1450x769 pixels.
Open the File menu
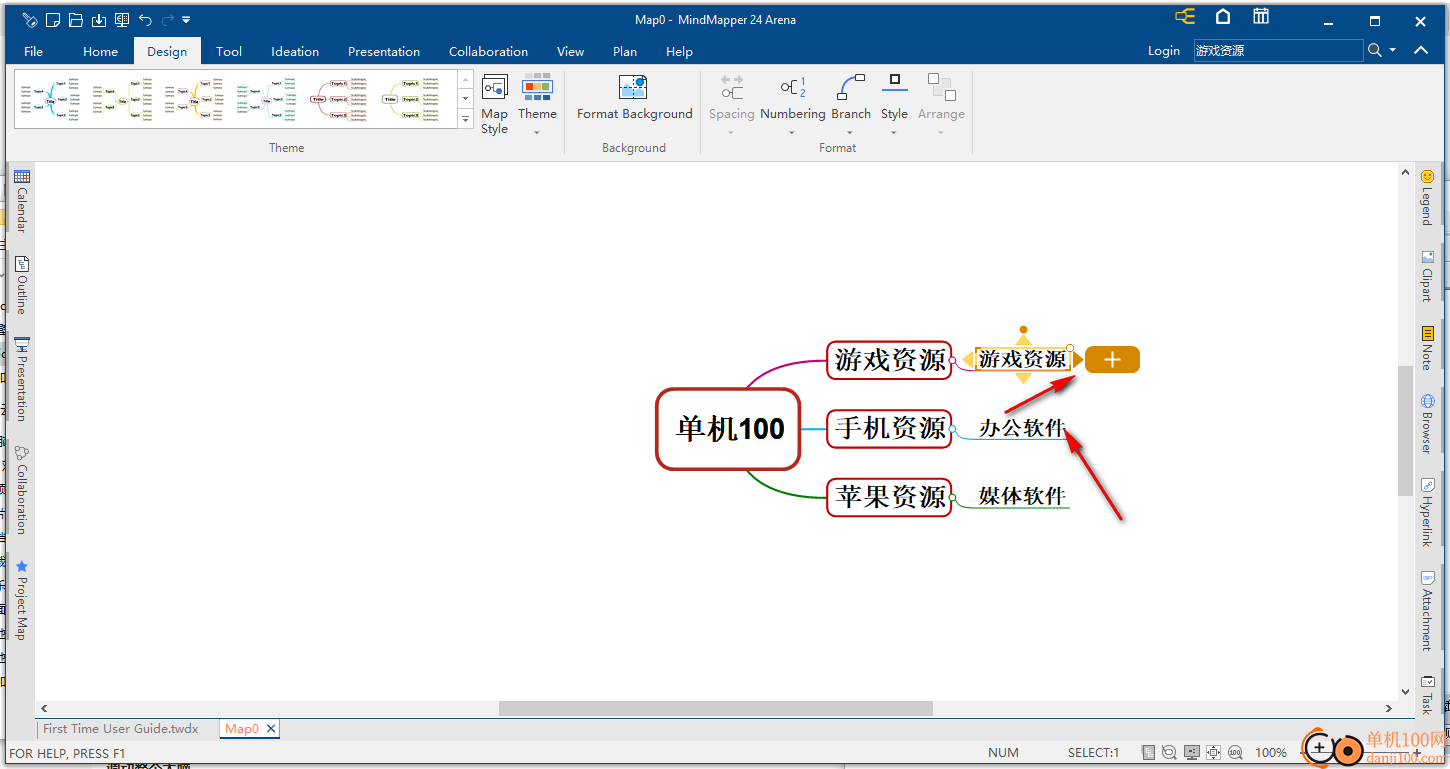[33, 51]
